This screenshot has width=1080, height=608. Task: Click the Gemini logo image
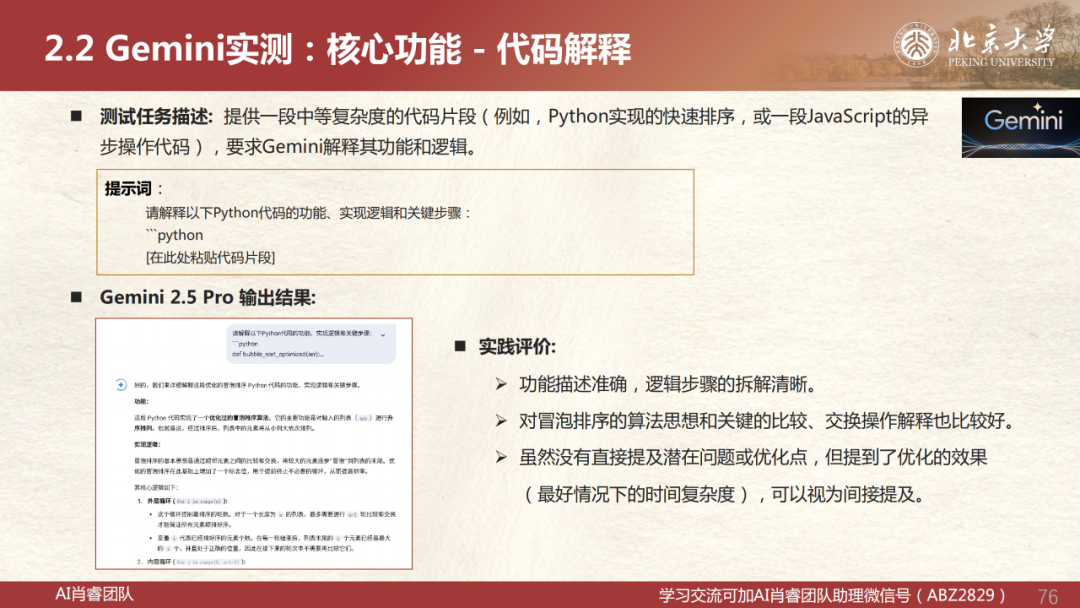(x=1021, y=127)
